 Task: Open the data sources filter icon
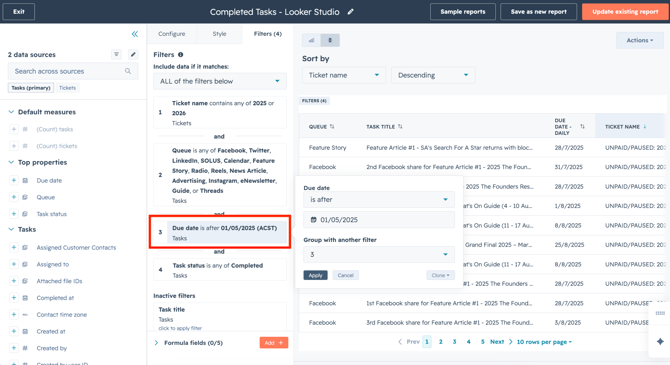pyautogui.click(x=116, y=54)
